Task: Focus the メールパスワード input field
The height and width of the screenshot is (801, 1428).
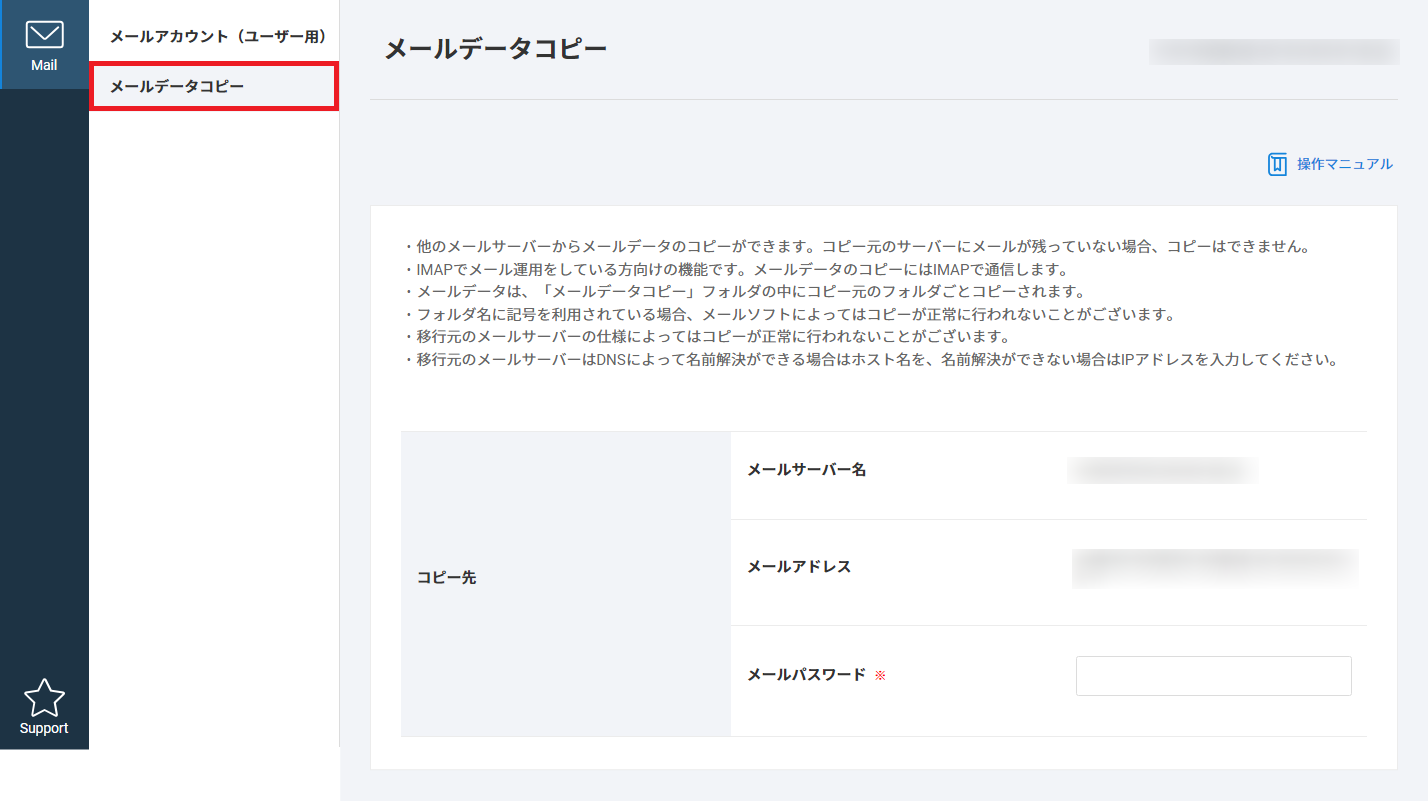Action: point(1213,676)
